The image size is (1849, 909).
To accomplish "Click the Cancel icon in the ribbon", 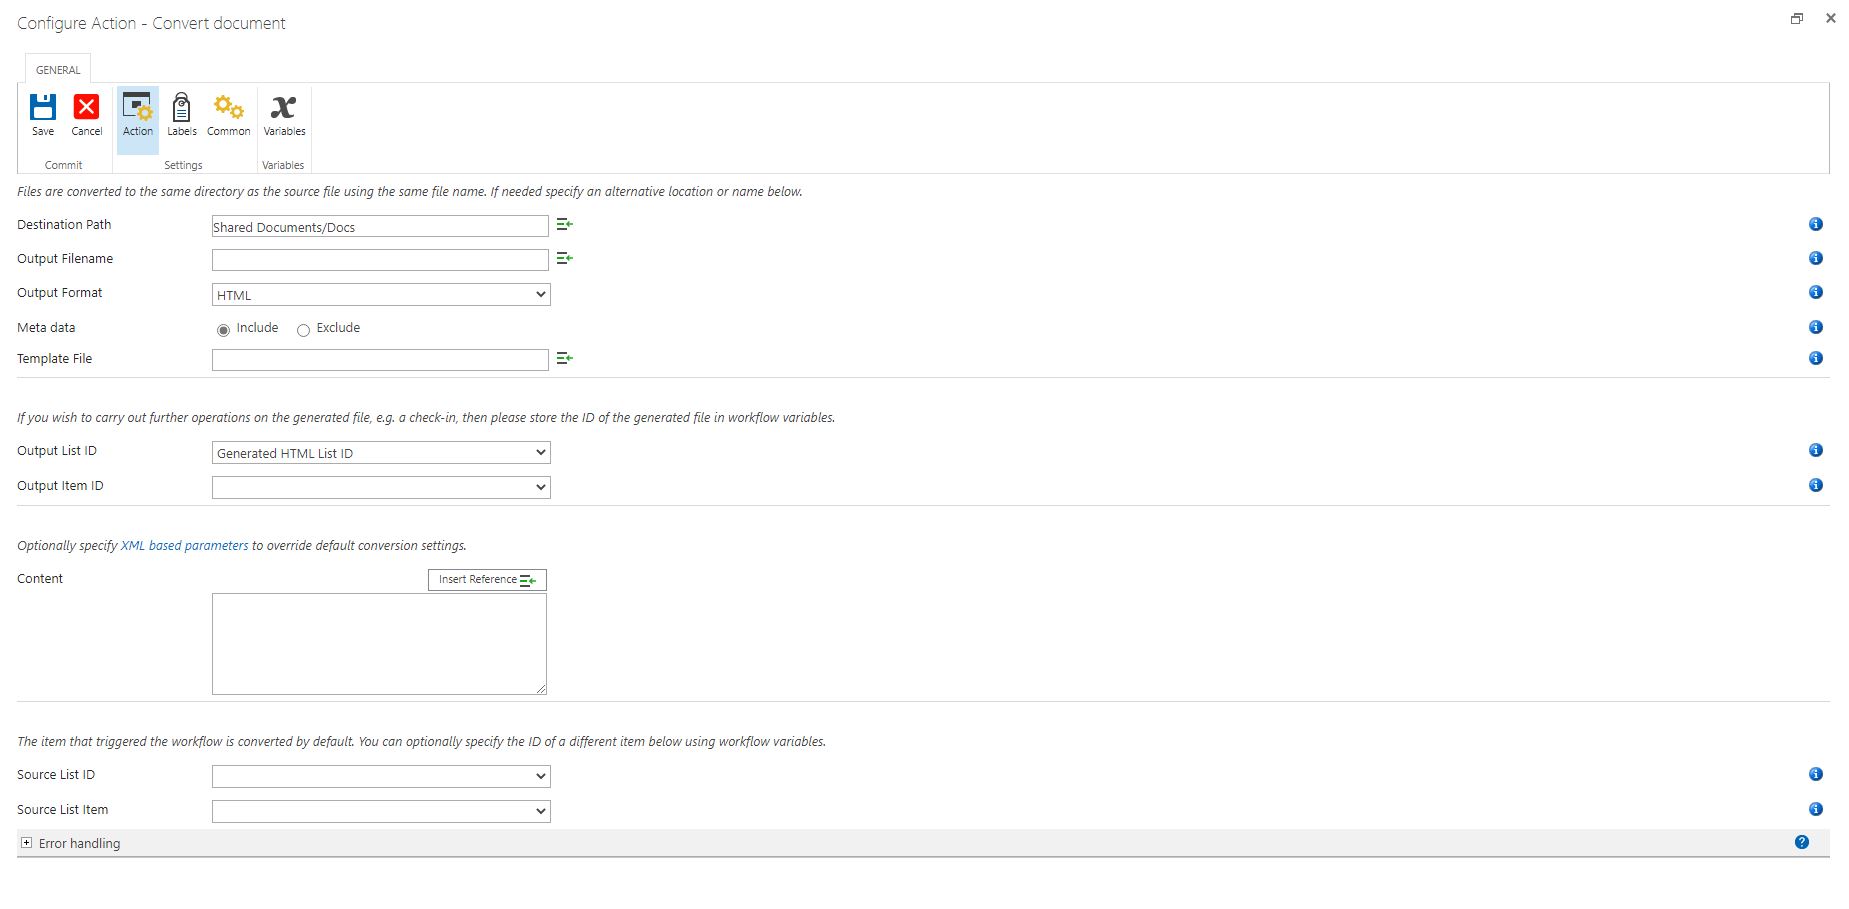I will coord(86,113).
